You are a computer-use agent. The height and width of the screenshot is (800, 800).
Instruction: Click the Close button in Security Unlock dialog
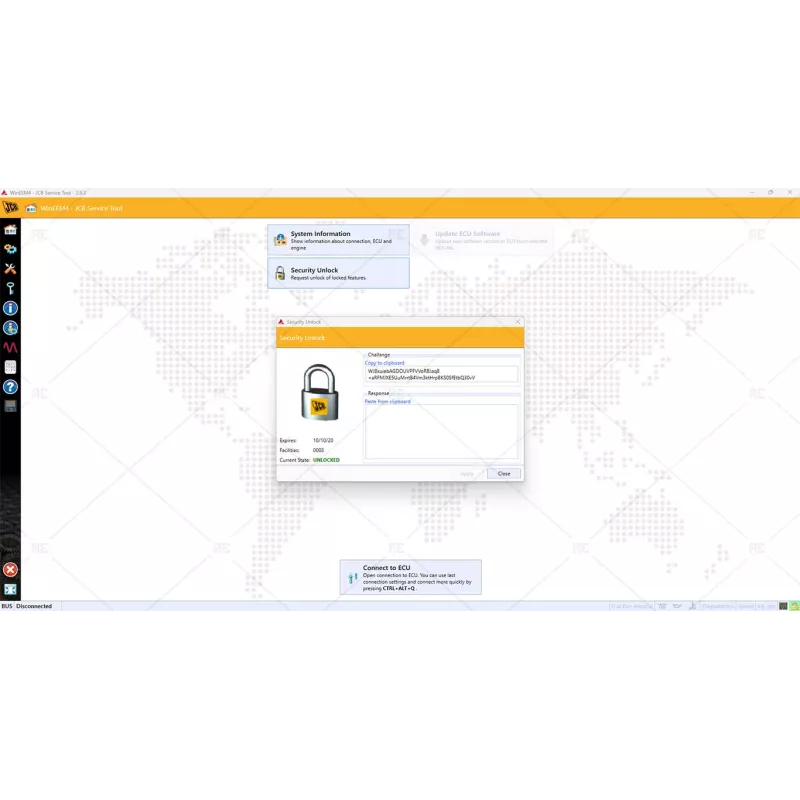click(x=503, y=473)
